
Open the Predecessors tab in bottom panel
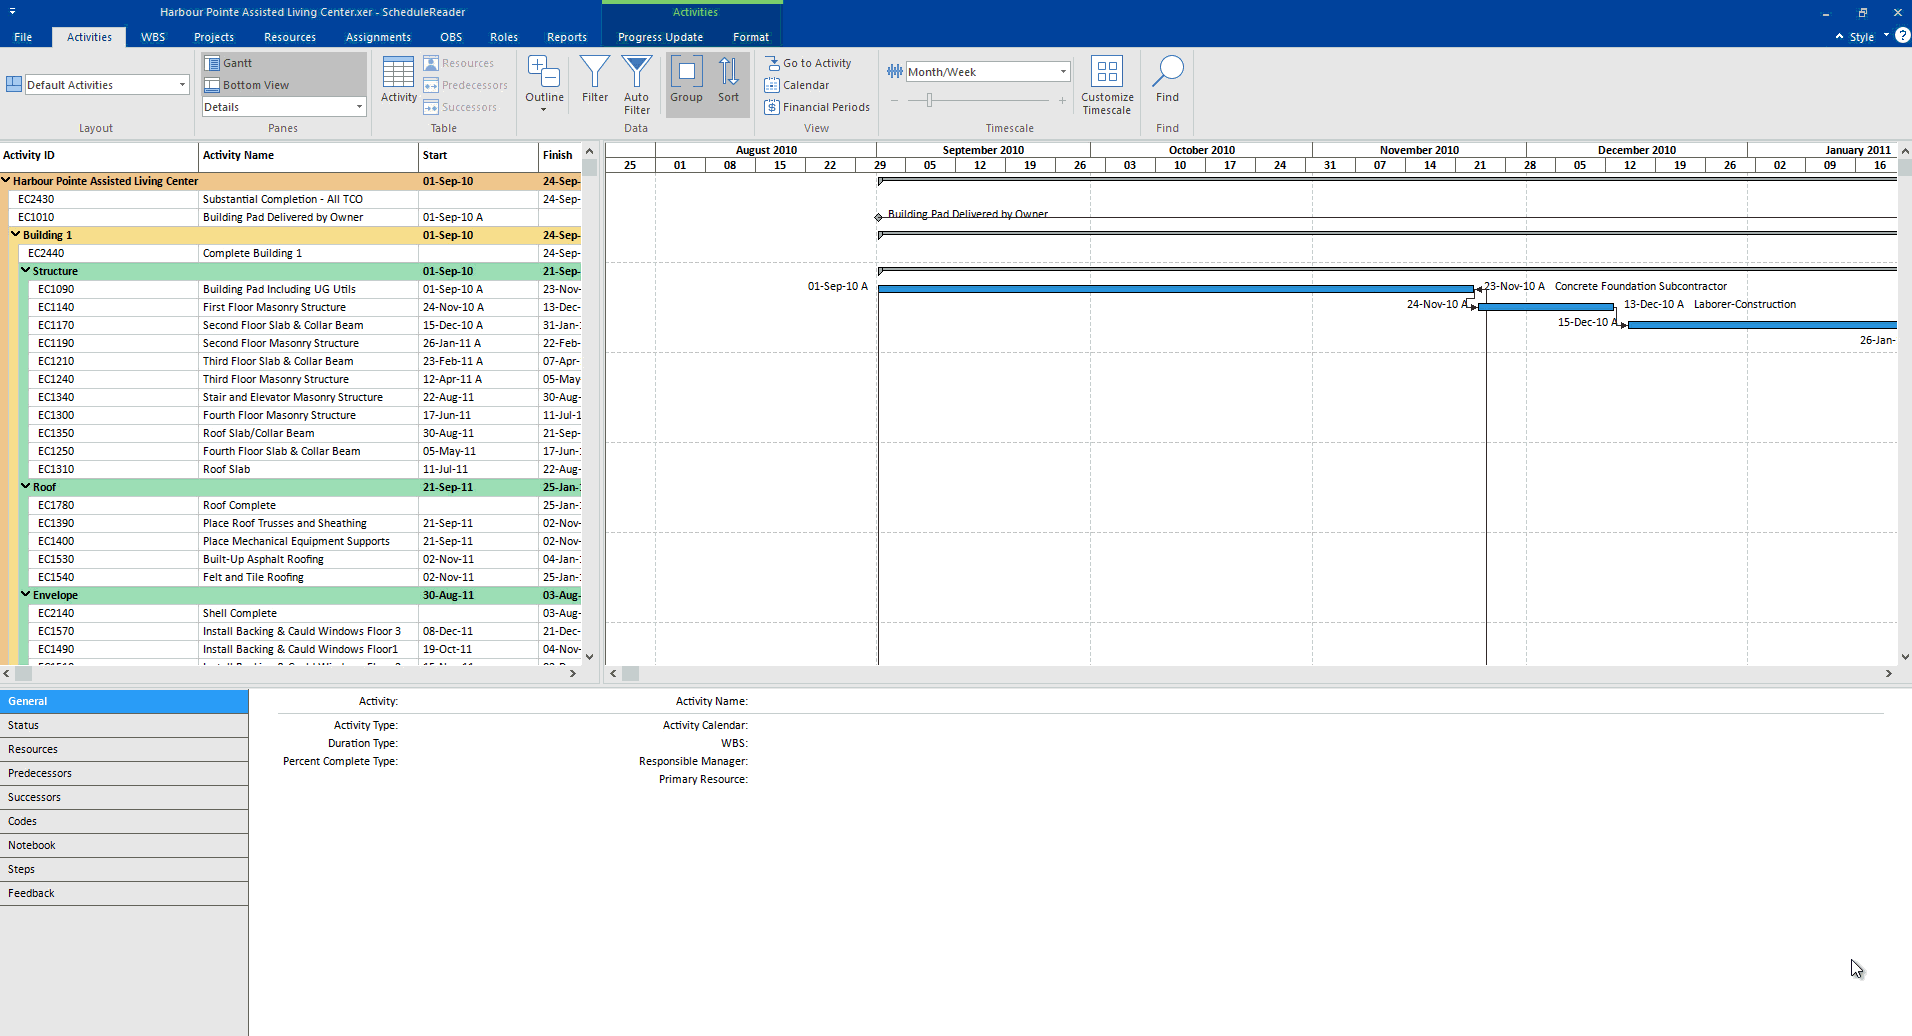click(40, 773)
